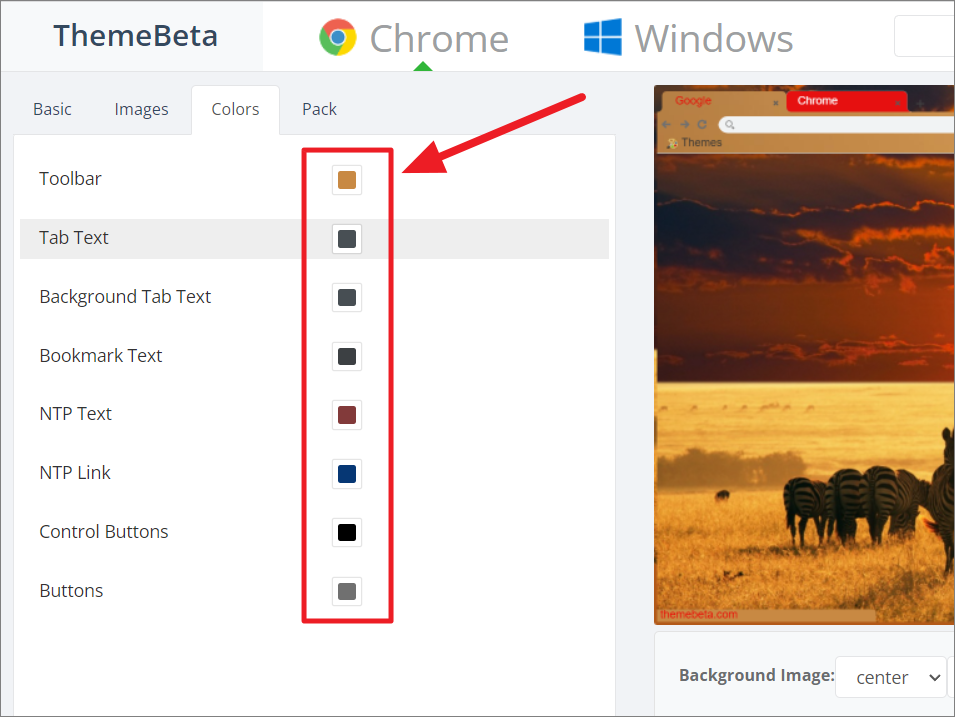Pick the Tab Text color swatch

347,239
